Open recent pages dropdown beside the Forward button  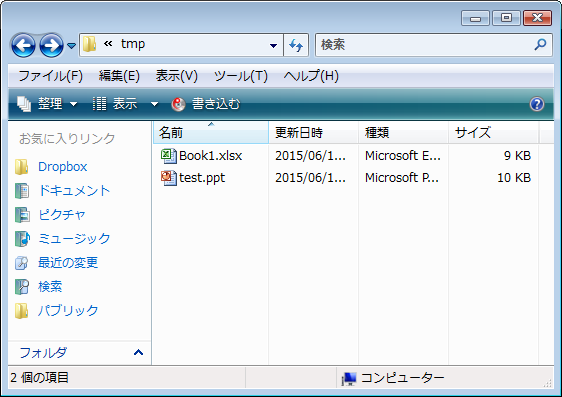(72, 46)
